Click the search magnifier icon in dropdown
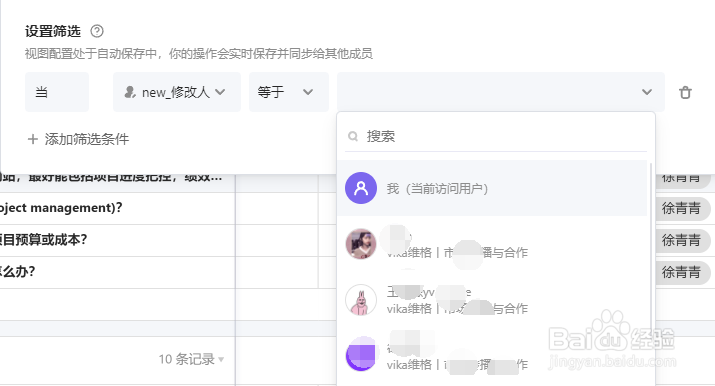 pos(353,136)
